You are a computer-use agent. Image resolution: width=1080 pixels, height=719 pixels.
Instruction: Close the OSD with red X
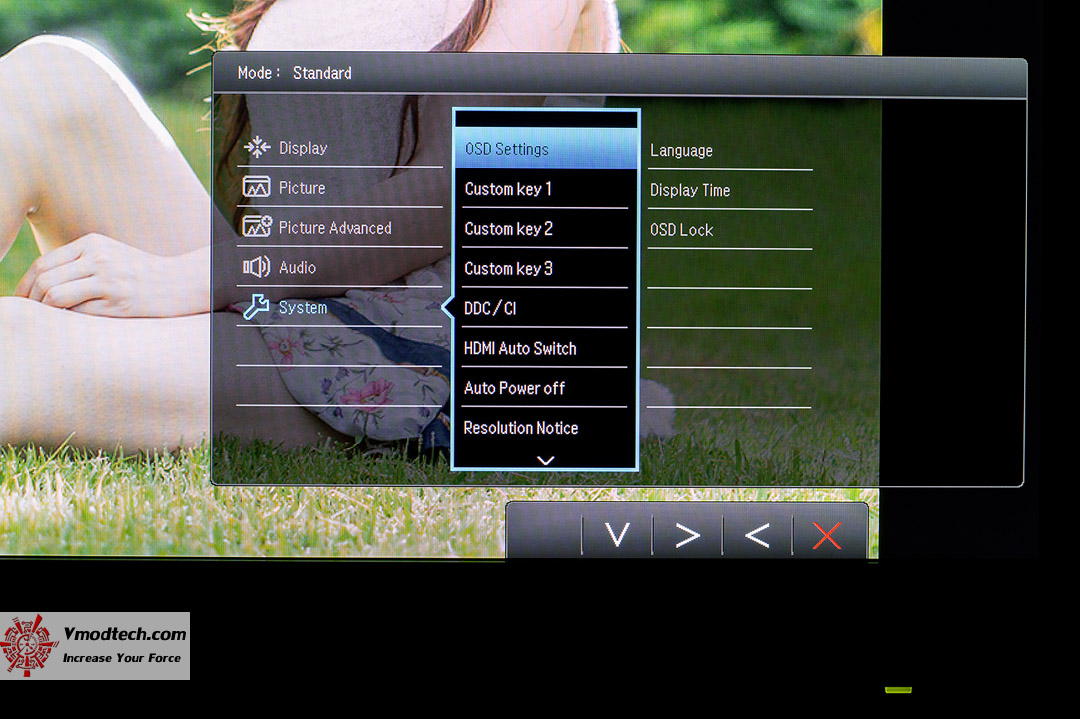[827, 535]
